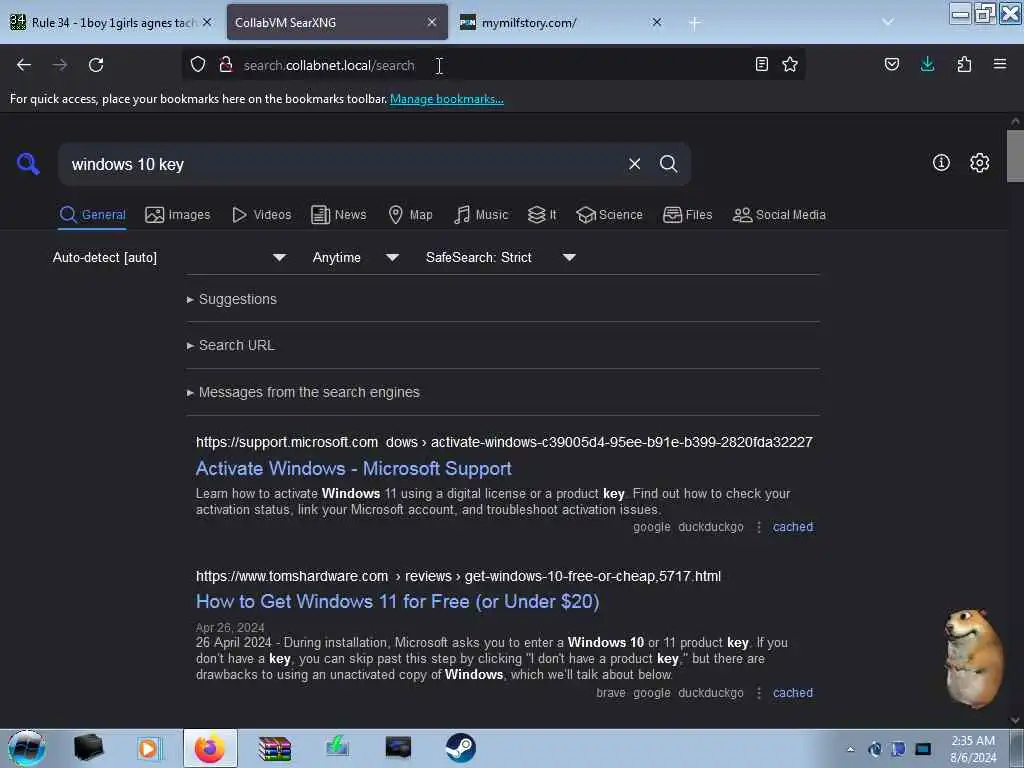Click the Windows Start orb
Screen dimensions: 1024x768
click(x=27, y=748)
